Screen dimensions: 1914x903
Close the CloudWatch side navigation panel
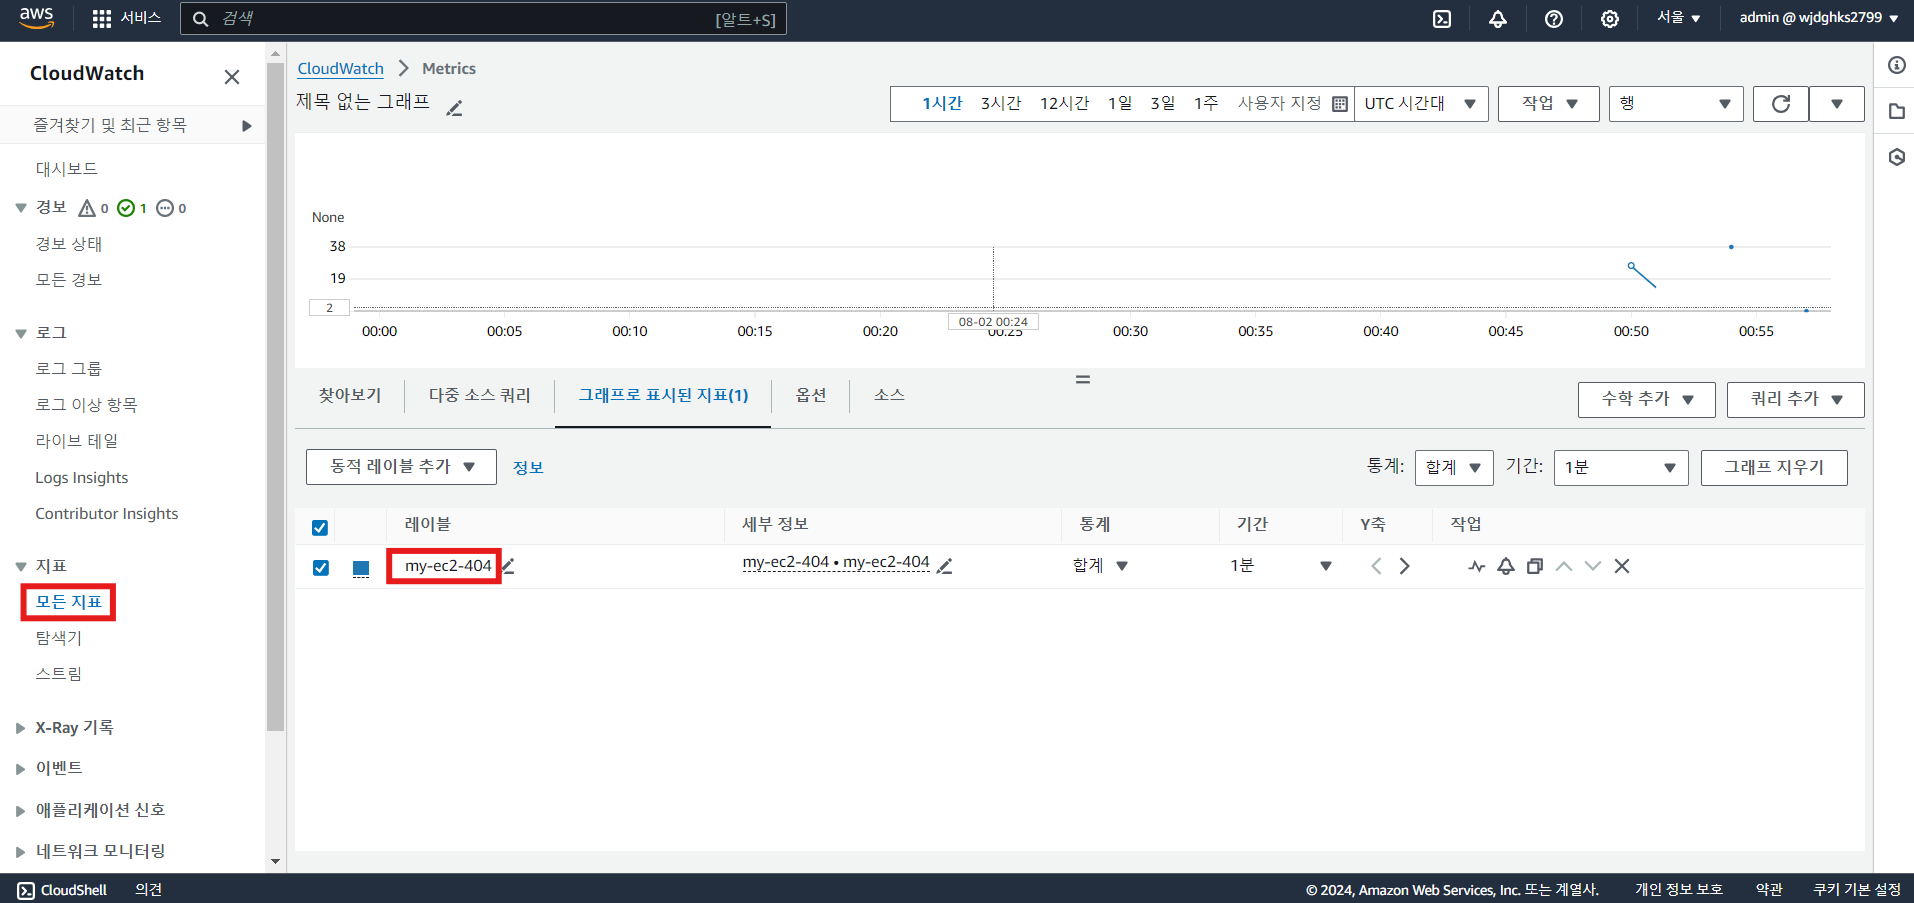[x=232, y=77]
